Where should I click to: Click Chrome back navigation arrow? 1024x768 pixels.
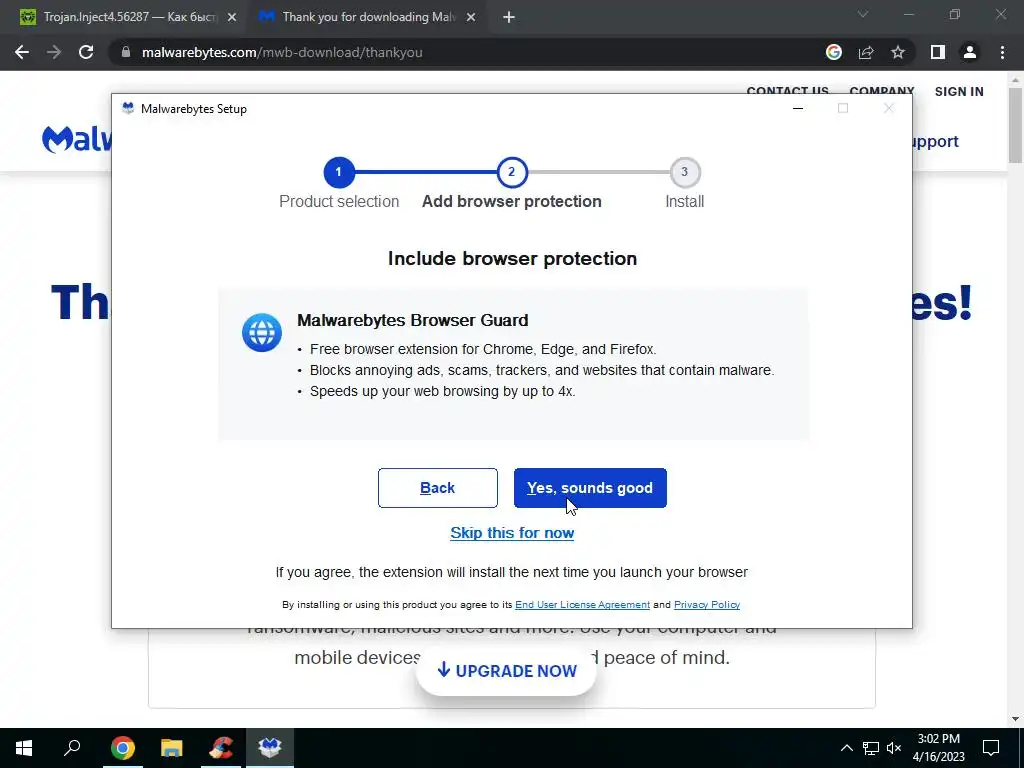click(22, 52)
